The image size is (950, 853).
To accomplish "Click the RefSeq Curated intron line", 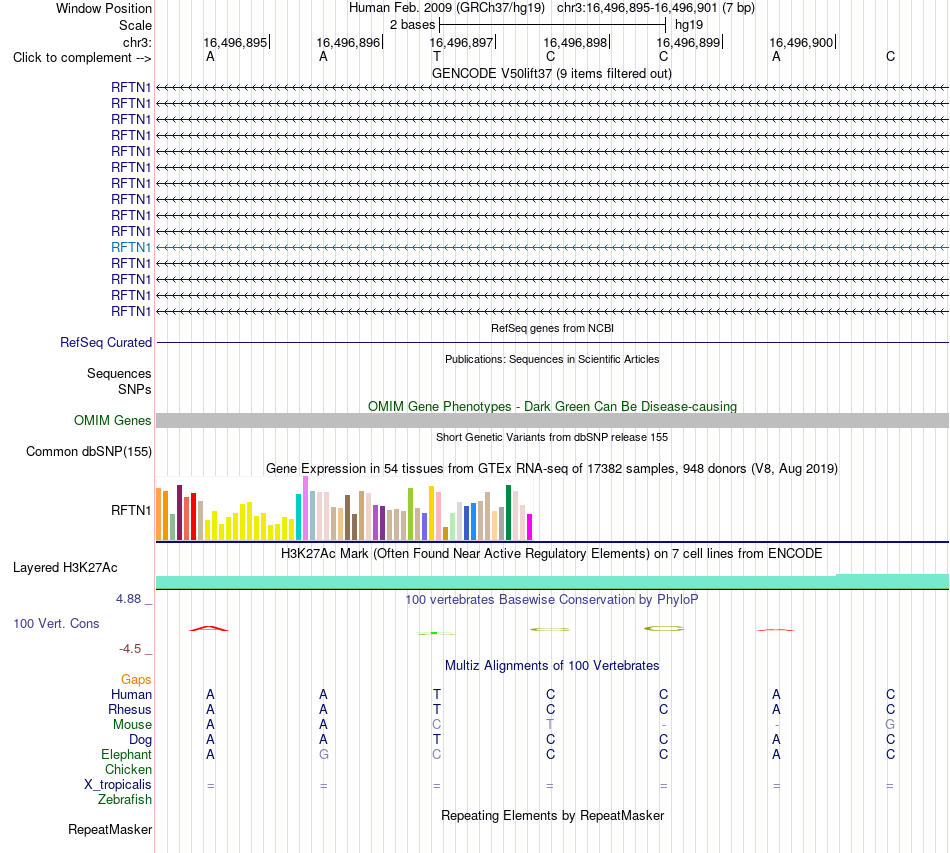I will tap(552, 342).
